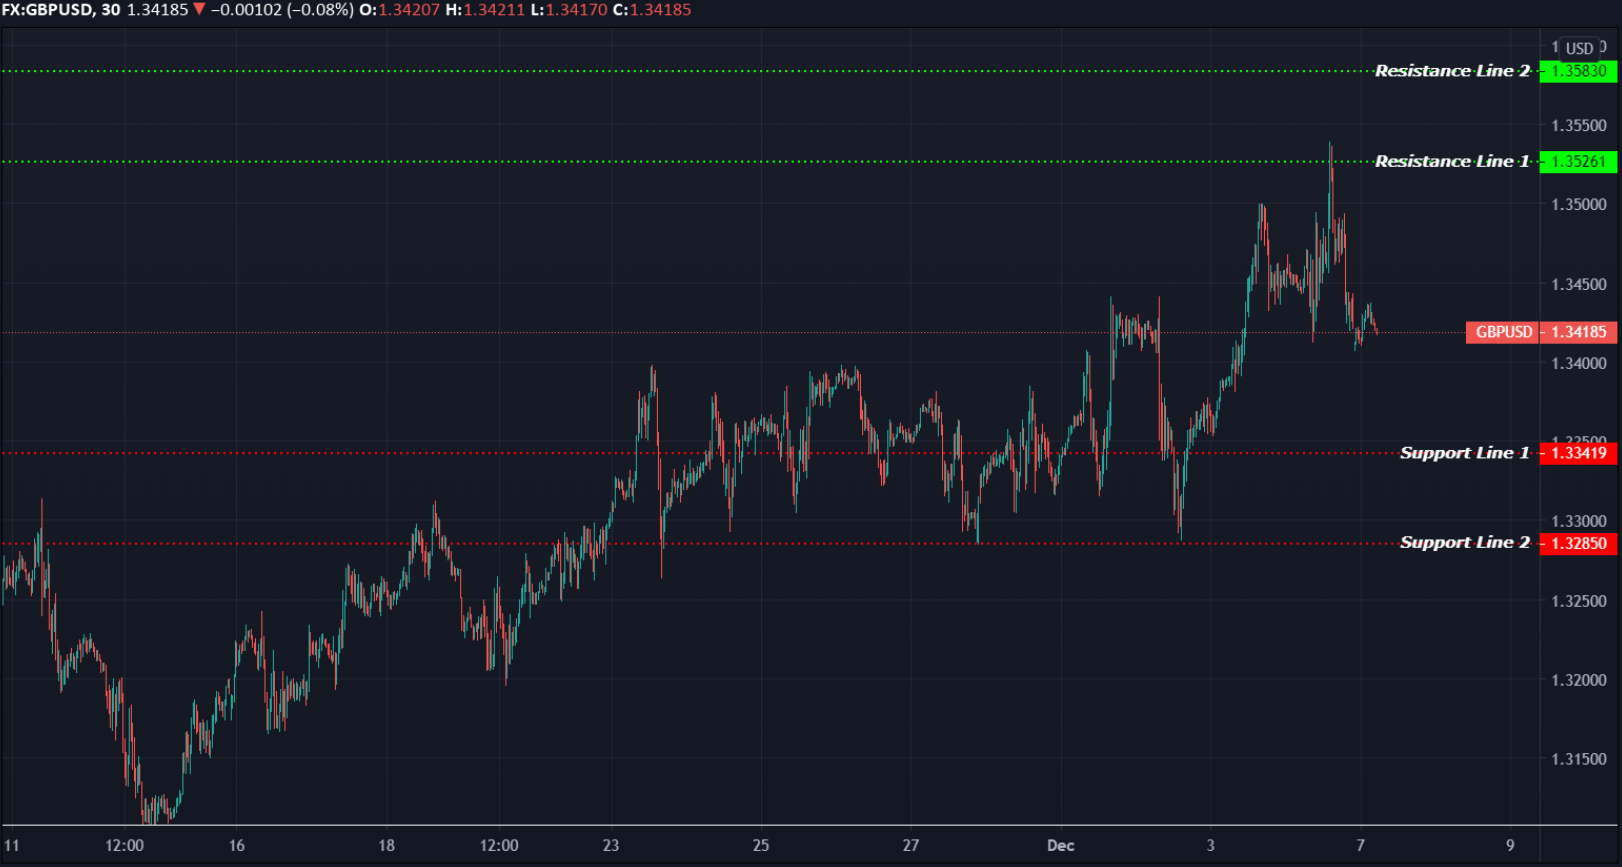Image resolution: width=1622 pixels, height=867 pixels.
Task: Click the 1.32850 red price tag
Action: (1578, 543)
